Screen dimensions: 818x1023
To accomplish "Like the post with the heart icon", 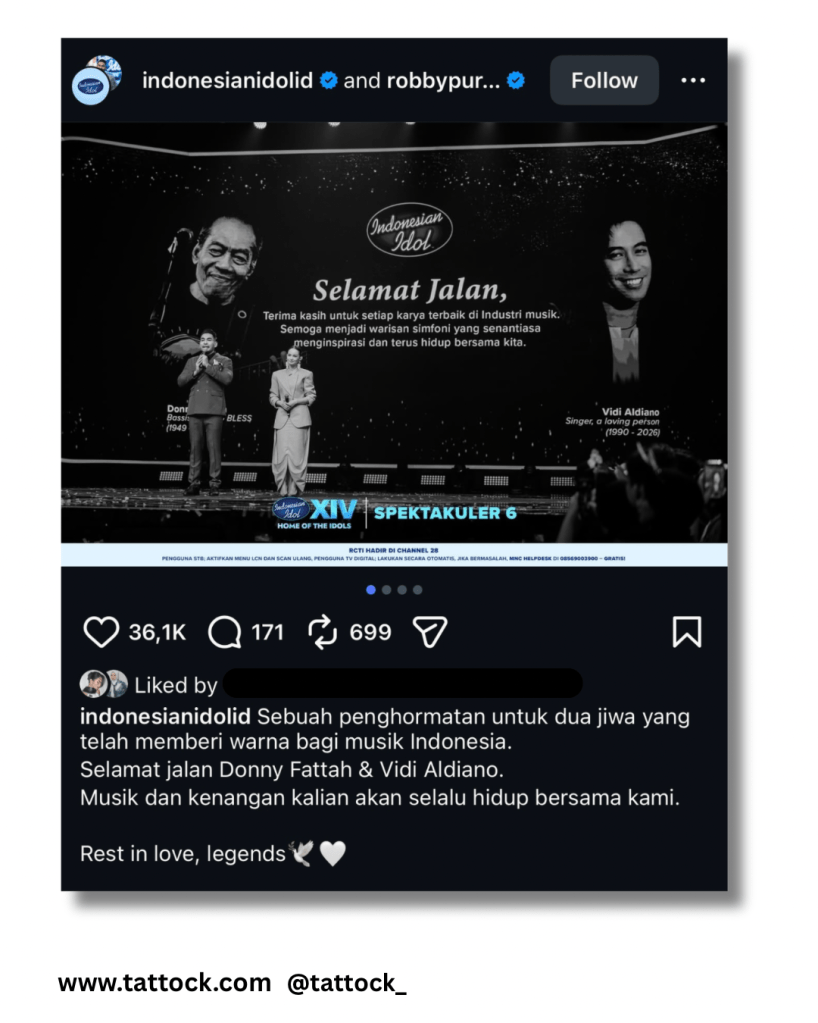I will tap(101, 632).
